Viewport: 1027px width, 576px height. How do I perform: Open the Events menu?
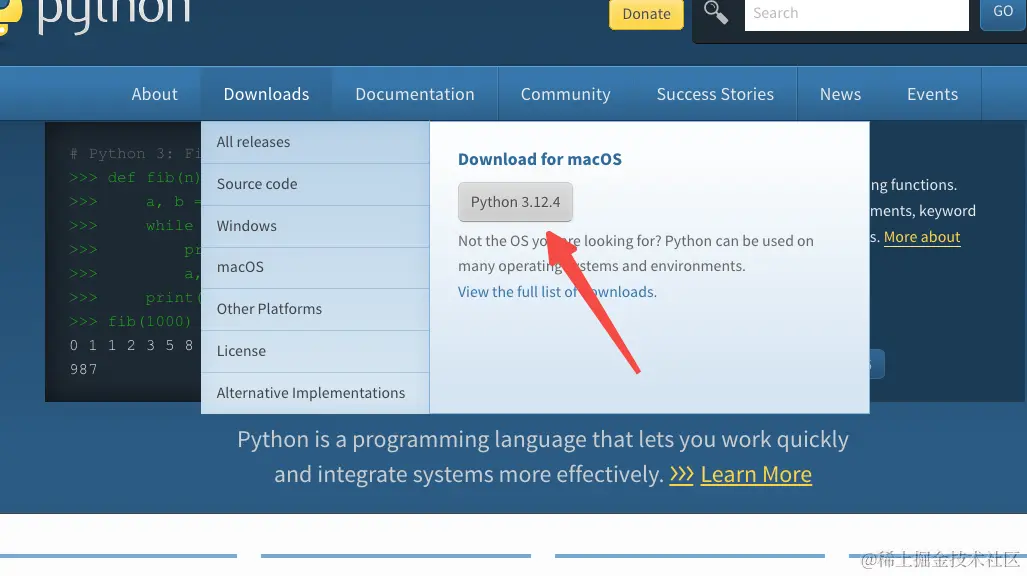[x=931, y=93]
